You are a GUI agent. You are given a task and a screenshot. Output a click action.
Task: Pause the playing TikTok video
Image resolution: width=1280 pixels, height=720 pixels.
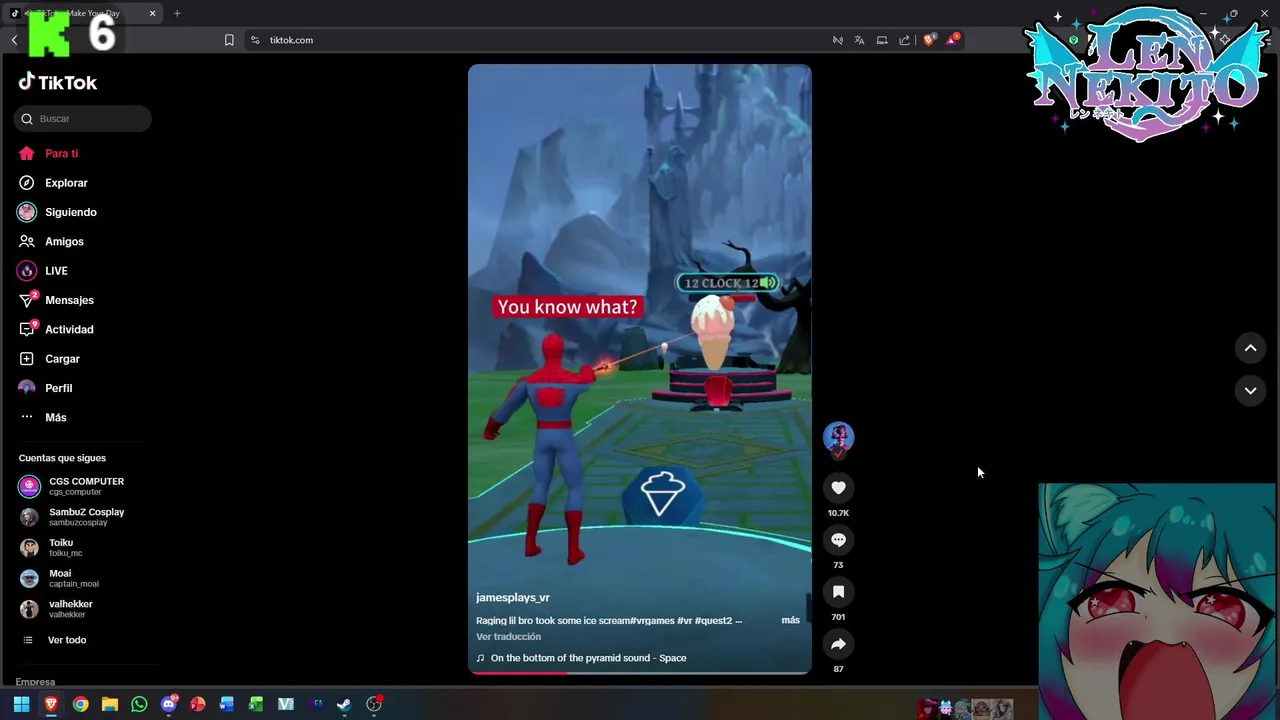(640, 369)
